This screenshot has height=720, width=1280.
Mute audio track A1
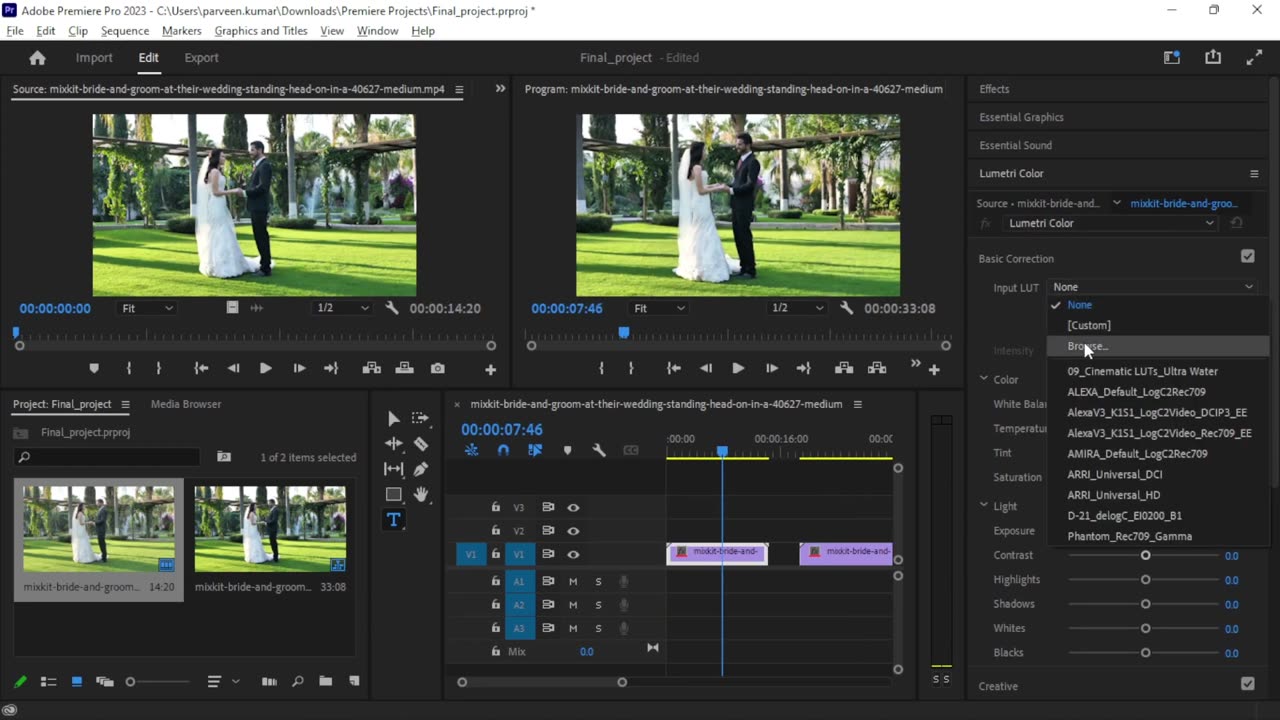(573, 581)
